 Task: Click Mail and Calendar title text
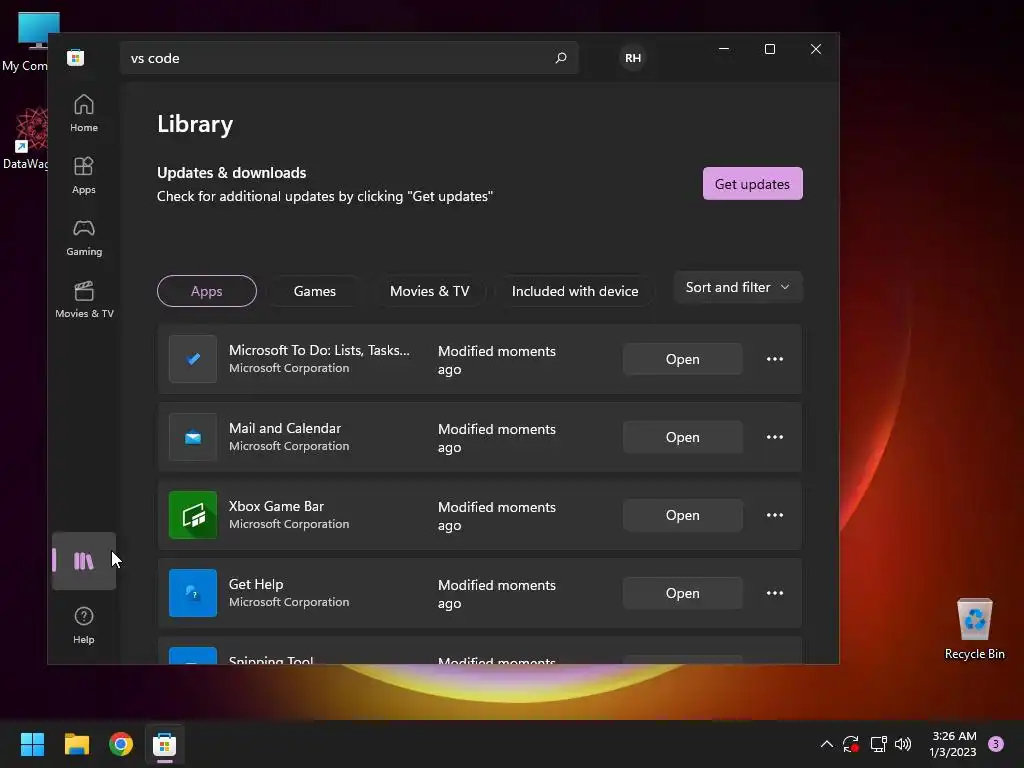coord(285,428)
